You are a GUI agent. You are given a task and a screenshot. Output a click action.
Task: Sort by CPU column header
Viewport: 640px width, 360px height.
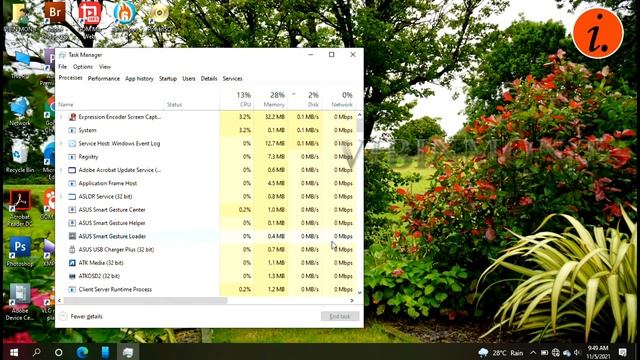pyautogui.click(x=237, y=99)
